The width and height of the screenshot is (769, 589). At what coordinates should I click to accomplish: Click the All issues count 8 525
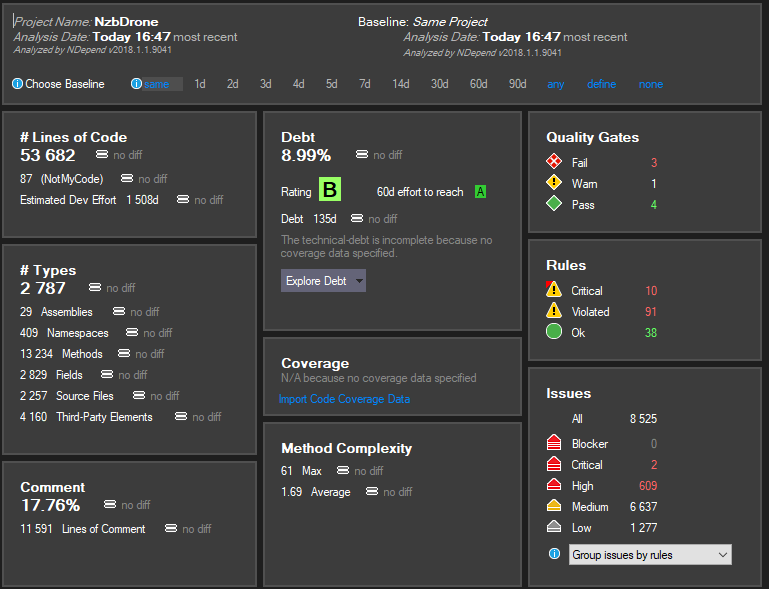[x=643, y=418]
